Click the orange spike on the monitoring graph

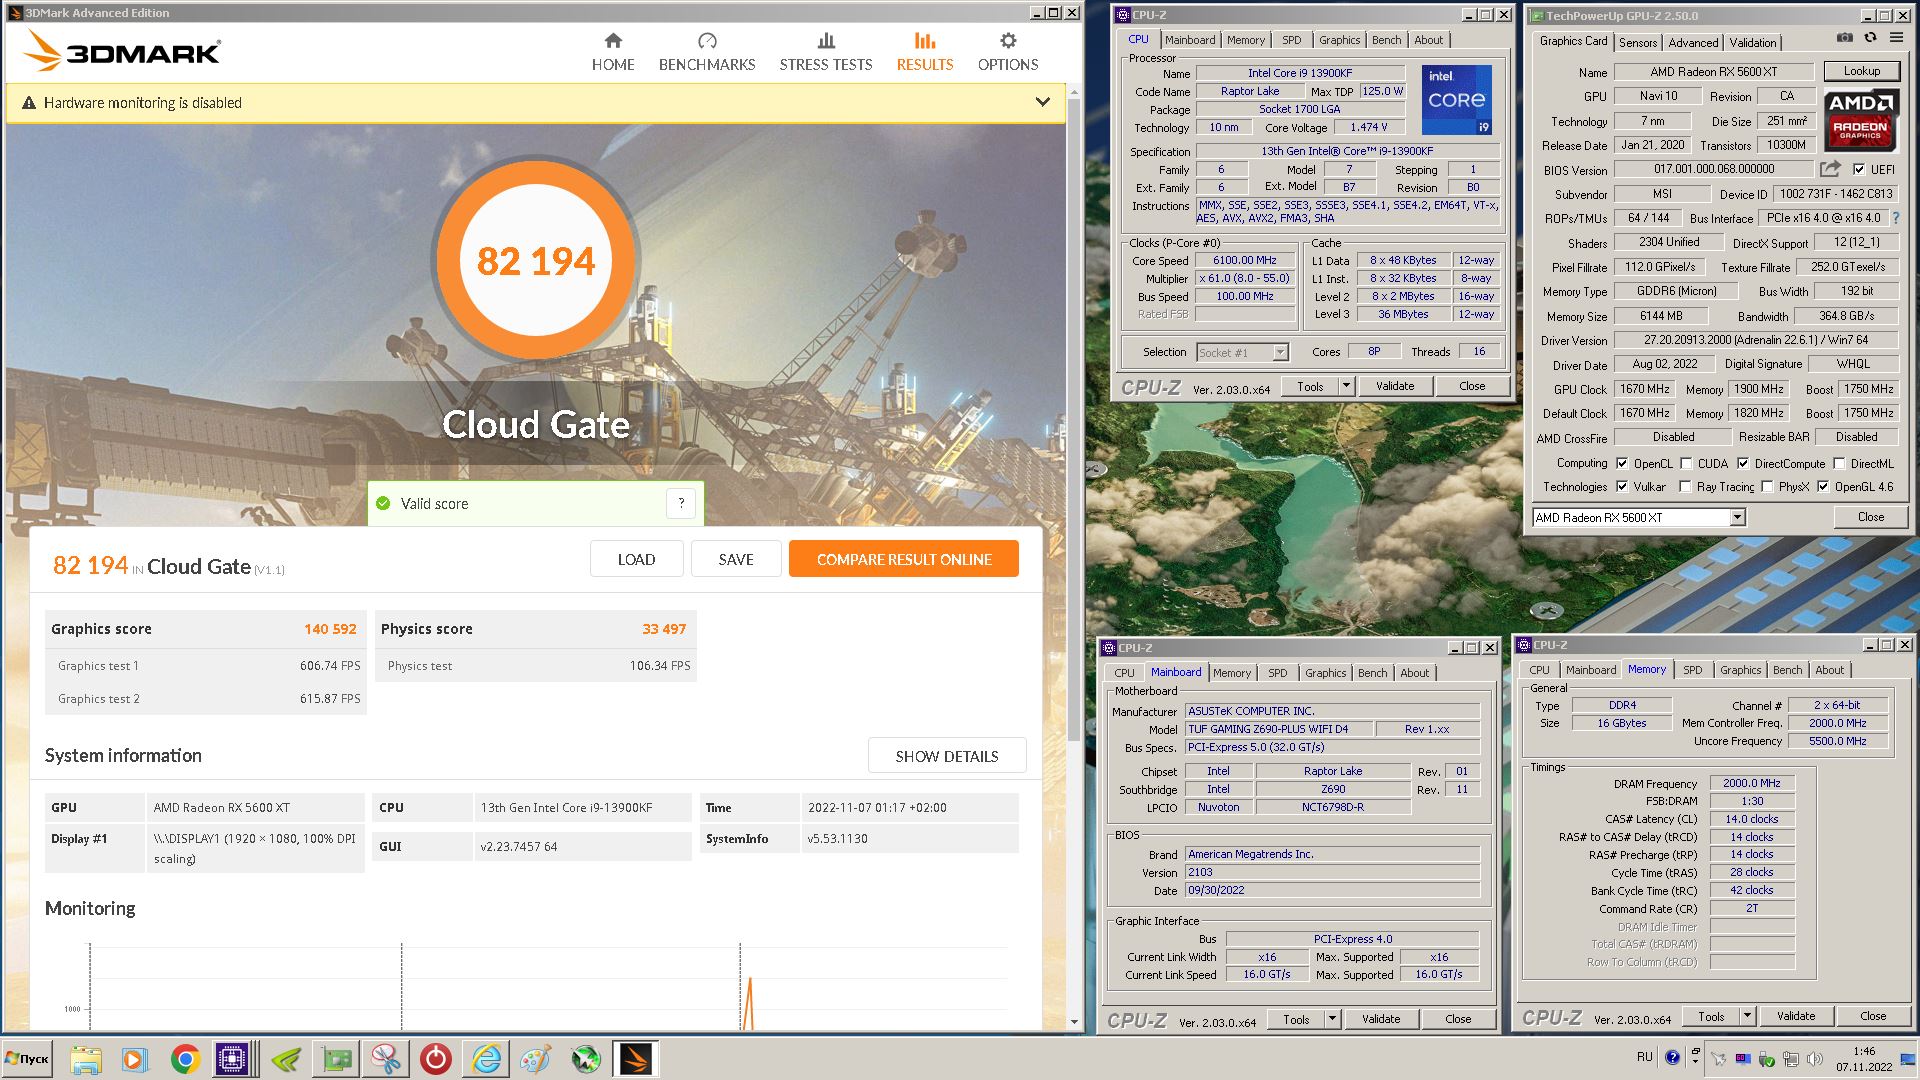[749, 1003]
